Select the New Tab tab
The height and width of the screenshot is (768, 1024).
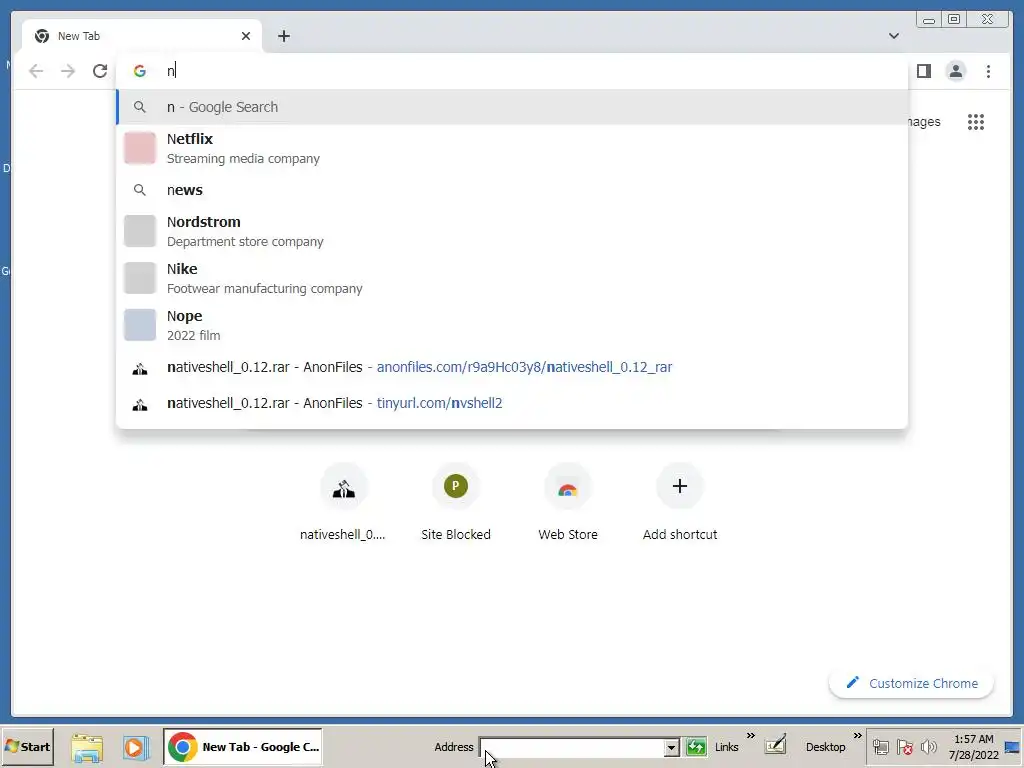(x=142, y=36)
